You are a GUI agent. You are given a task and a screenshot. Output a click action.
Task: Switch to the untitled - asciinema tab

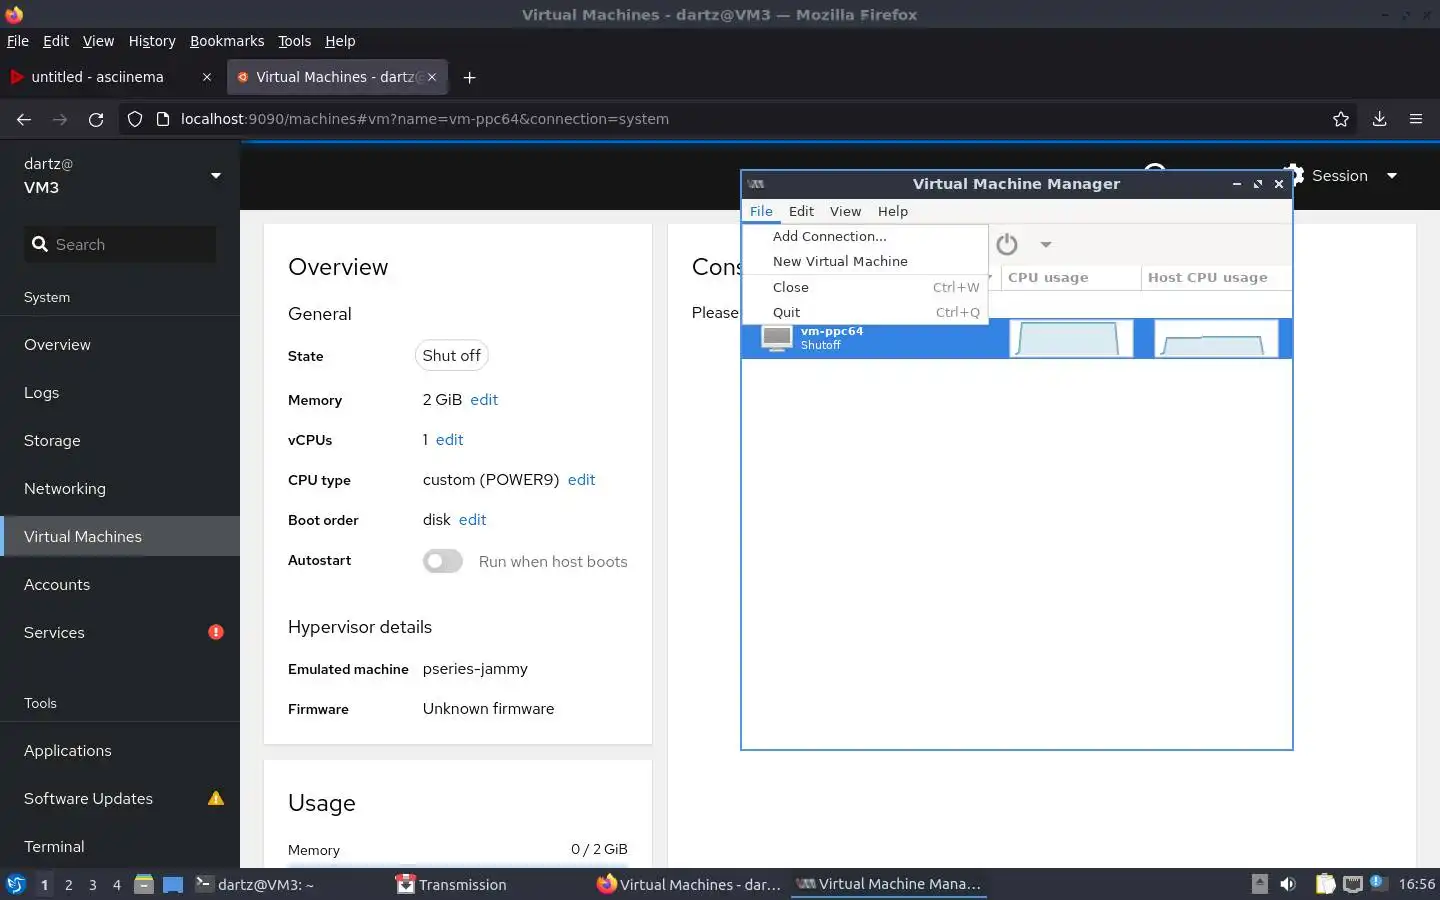point(110,77)
